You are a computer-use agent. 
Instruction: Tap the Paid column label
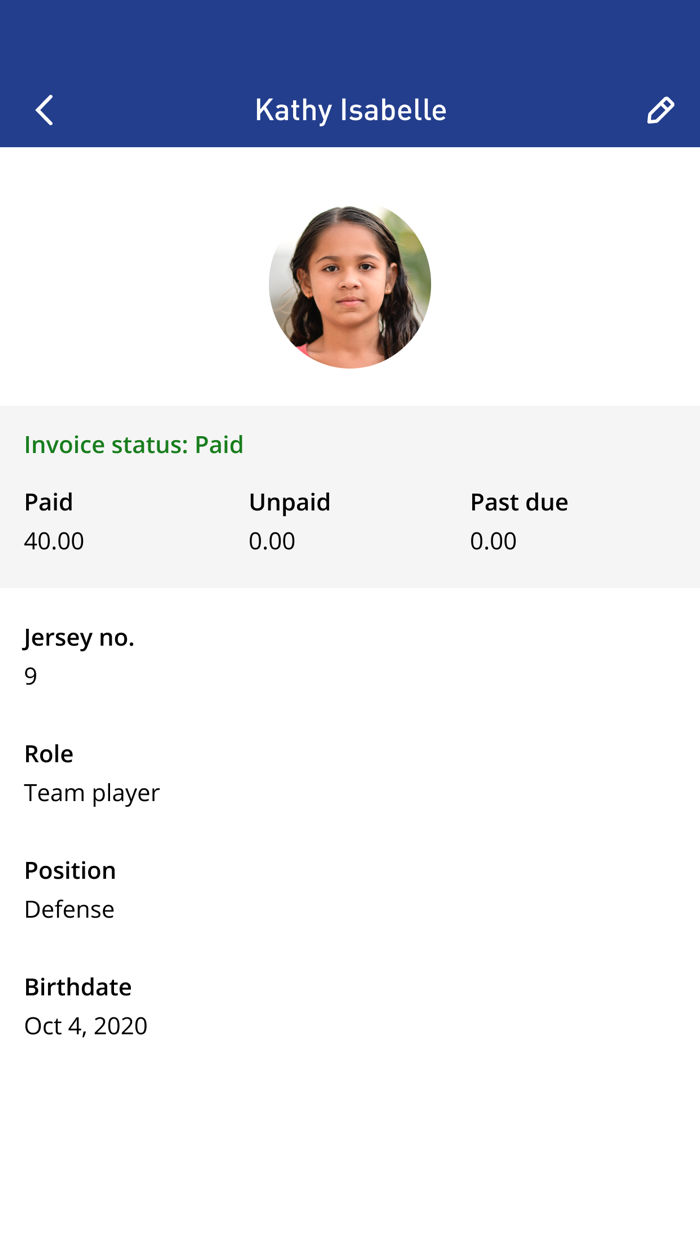click(x=49, y=502)
